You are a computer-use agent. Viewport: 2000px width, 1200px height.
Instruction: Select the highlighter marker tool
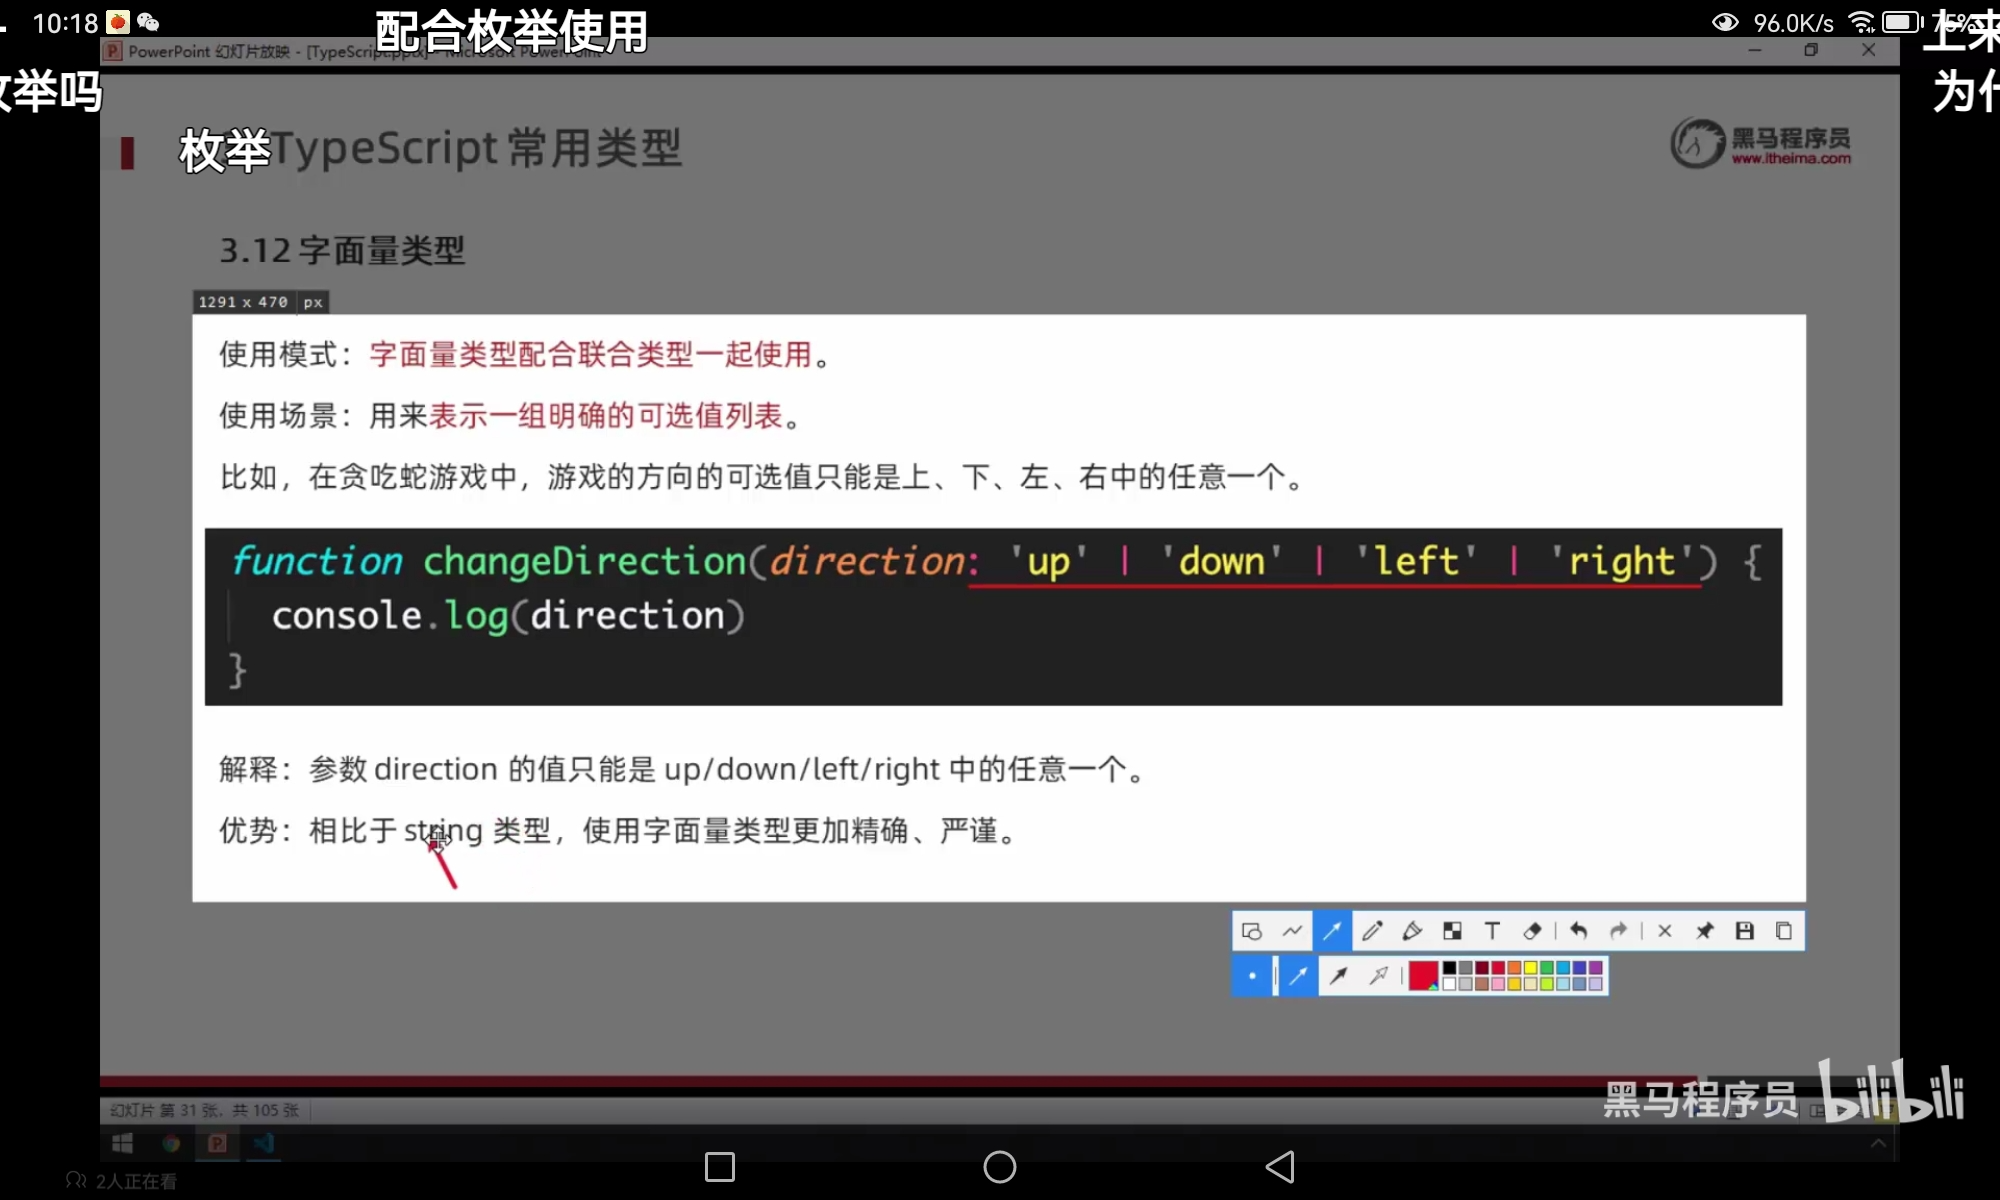1412,931
